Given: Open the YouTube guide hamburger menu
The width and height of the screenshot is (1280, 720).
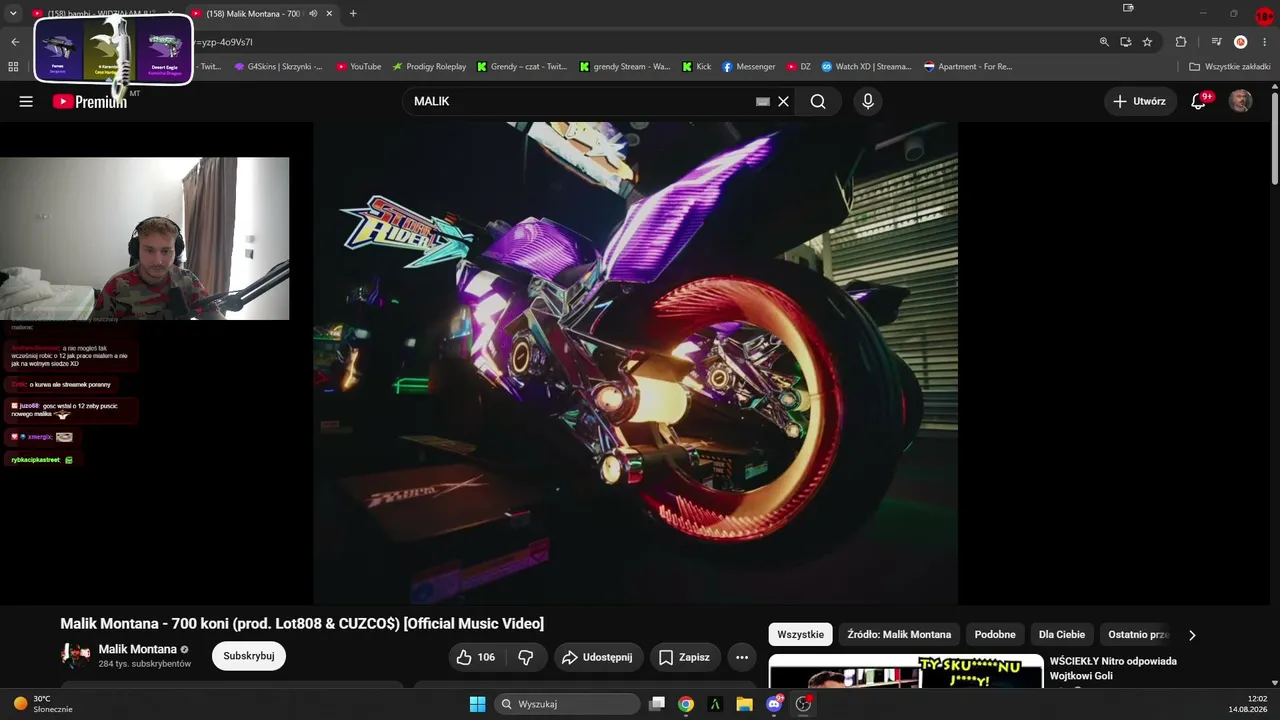Looking at the screenshot, I should pos(26,101).
